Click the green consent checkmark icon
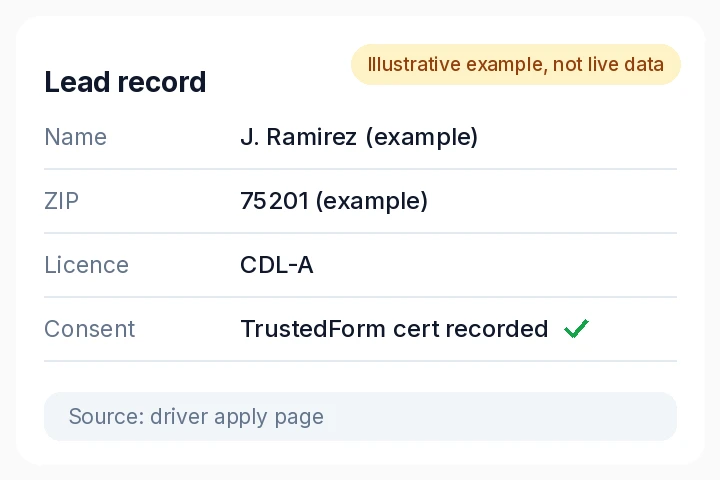This screenshot has height=480, width=720. click(576, 328)
